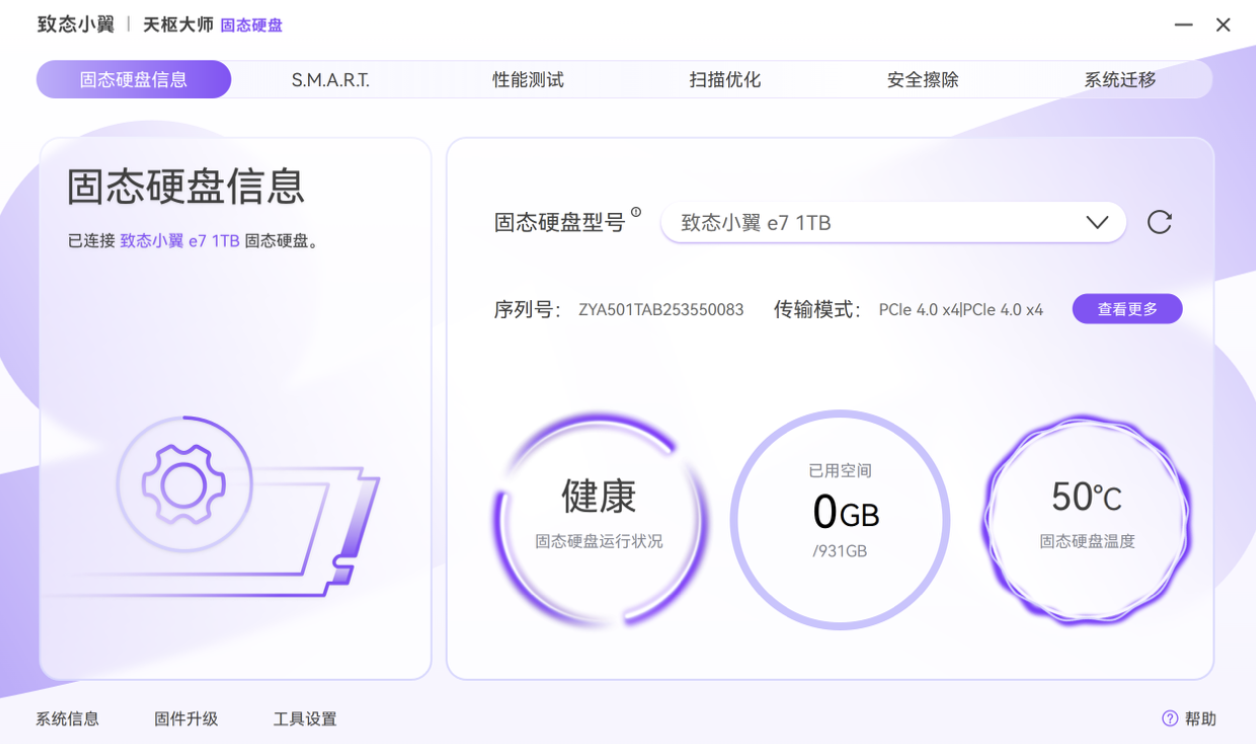Image resolution: width=1256 pixels, height=744 pixels.
Task: Refresh the SSD model list
Action: click(1159, 222)
